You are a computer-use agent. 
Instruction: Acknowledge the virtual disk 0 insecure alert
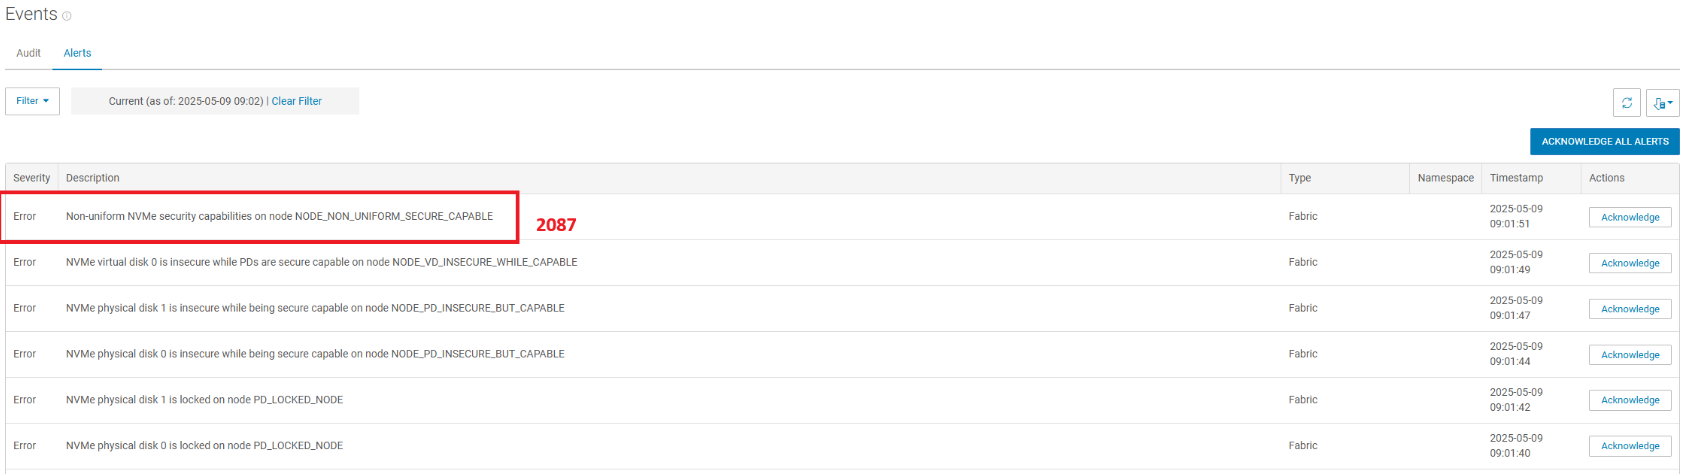click(1629, 263)
